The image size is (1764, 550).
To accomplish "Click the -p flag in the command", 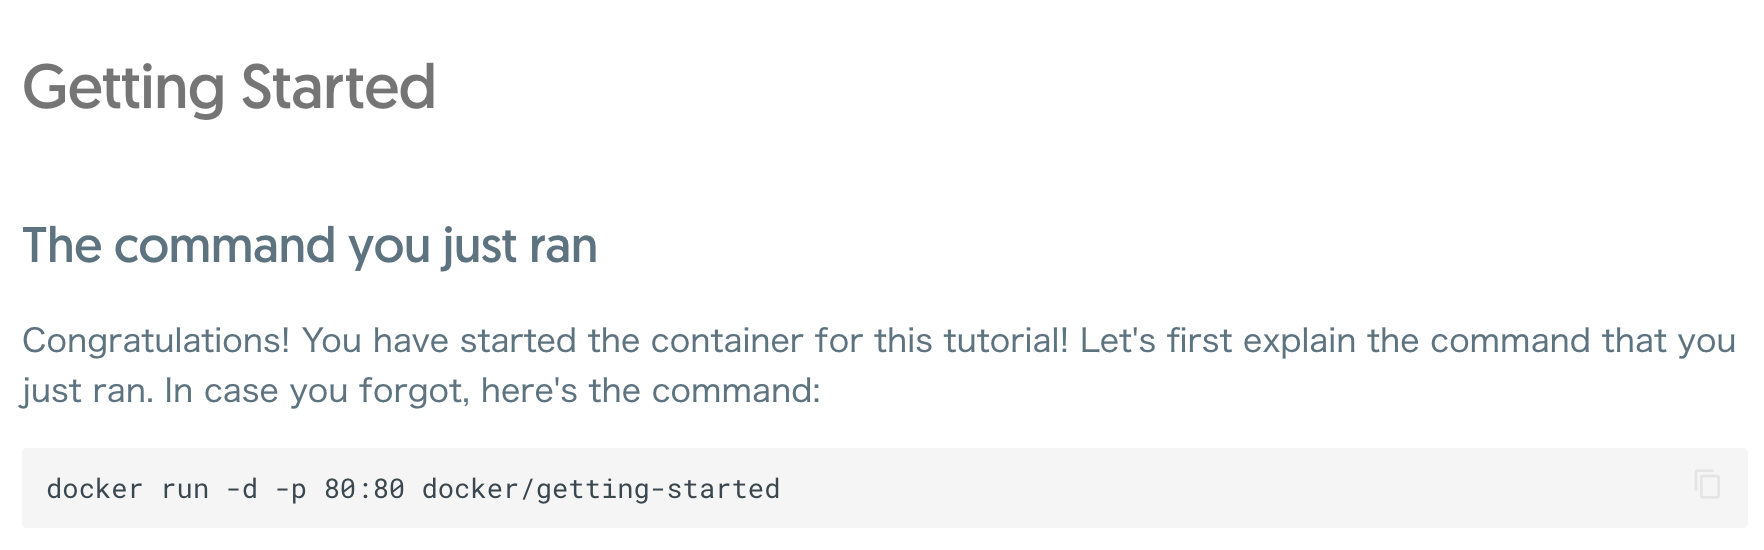I will coord(291,489).
